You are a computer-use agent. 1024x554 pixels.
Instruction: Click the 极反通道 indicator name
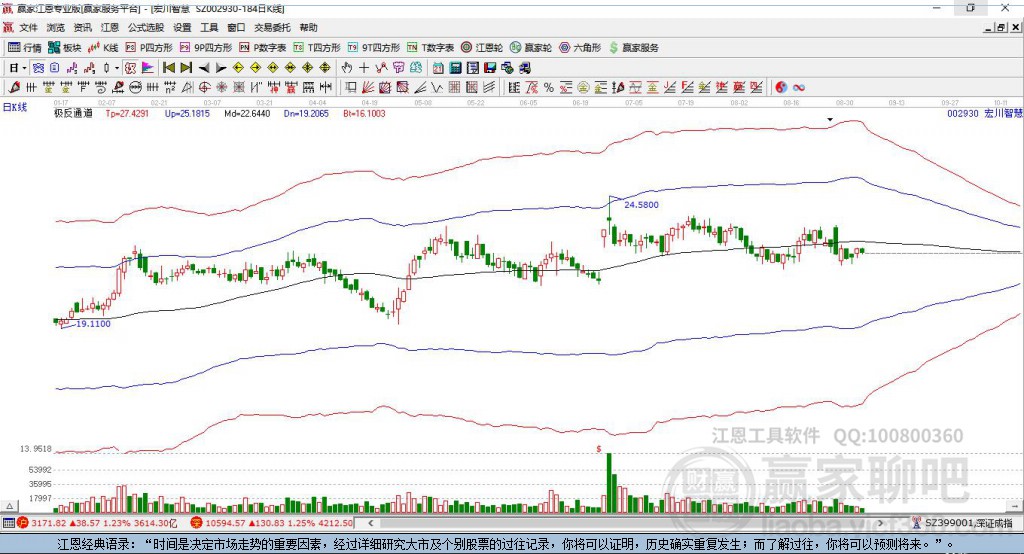point(73,113)
